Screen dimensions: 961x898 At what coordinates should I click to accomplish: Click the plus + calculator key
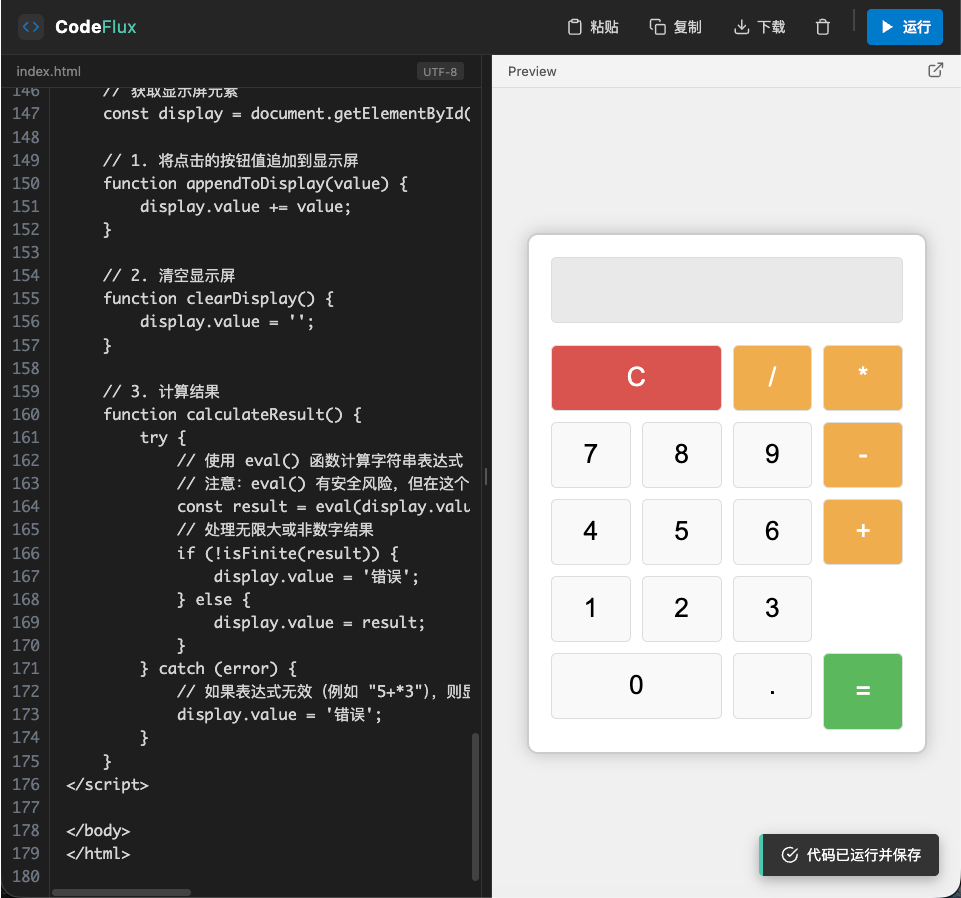click(x=862, y=531)
